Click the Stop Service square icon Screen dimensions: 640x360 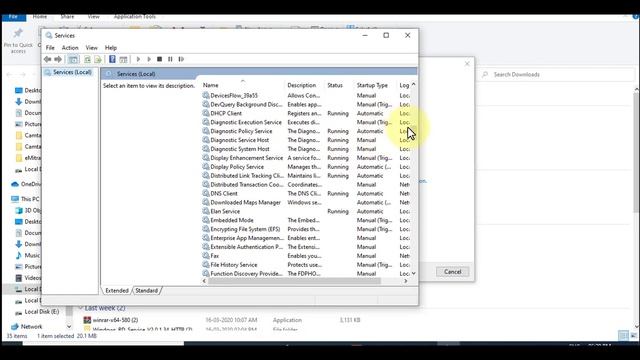click(160, 59)
